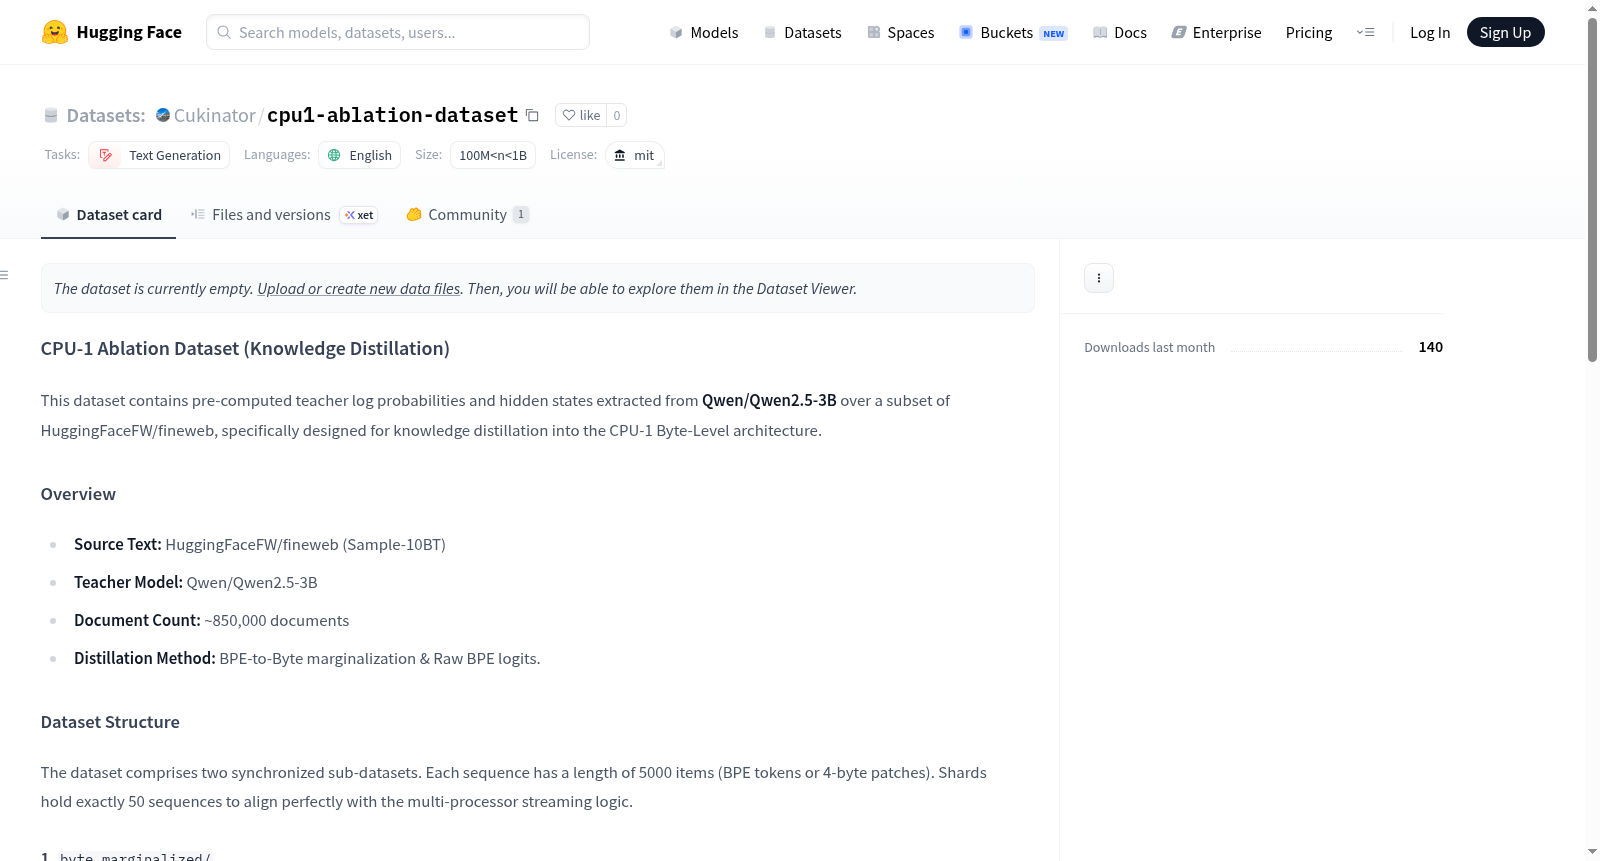Go to Spaces in navbar

click(x=901, y=32)
